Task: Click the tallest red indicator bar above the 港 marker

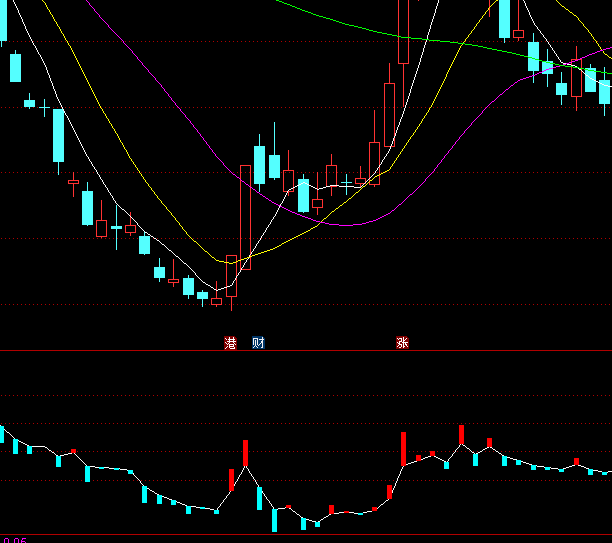Action: point(245,453)
